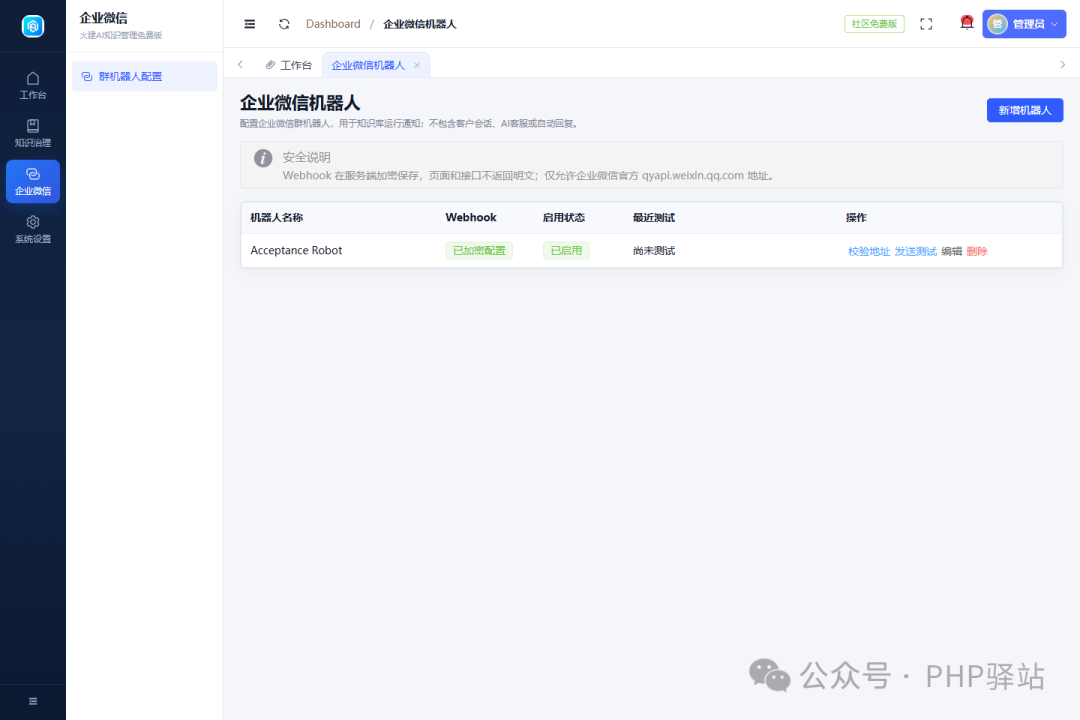Click 发送测试 for Acceptance Robot
Viewport: 1080px width, 720px height.
click(x=915, y=251)
